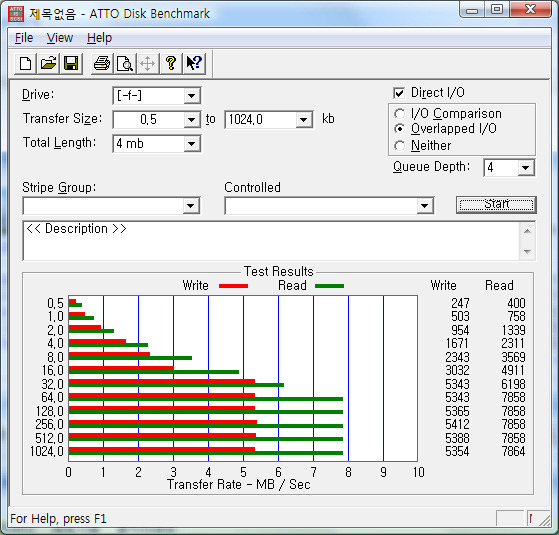This screenshot has width=559, height=535.
Task: Open the Total Length 4 mb dropdown
Action: [x=157, y=144]
